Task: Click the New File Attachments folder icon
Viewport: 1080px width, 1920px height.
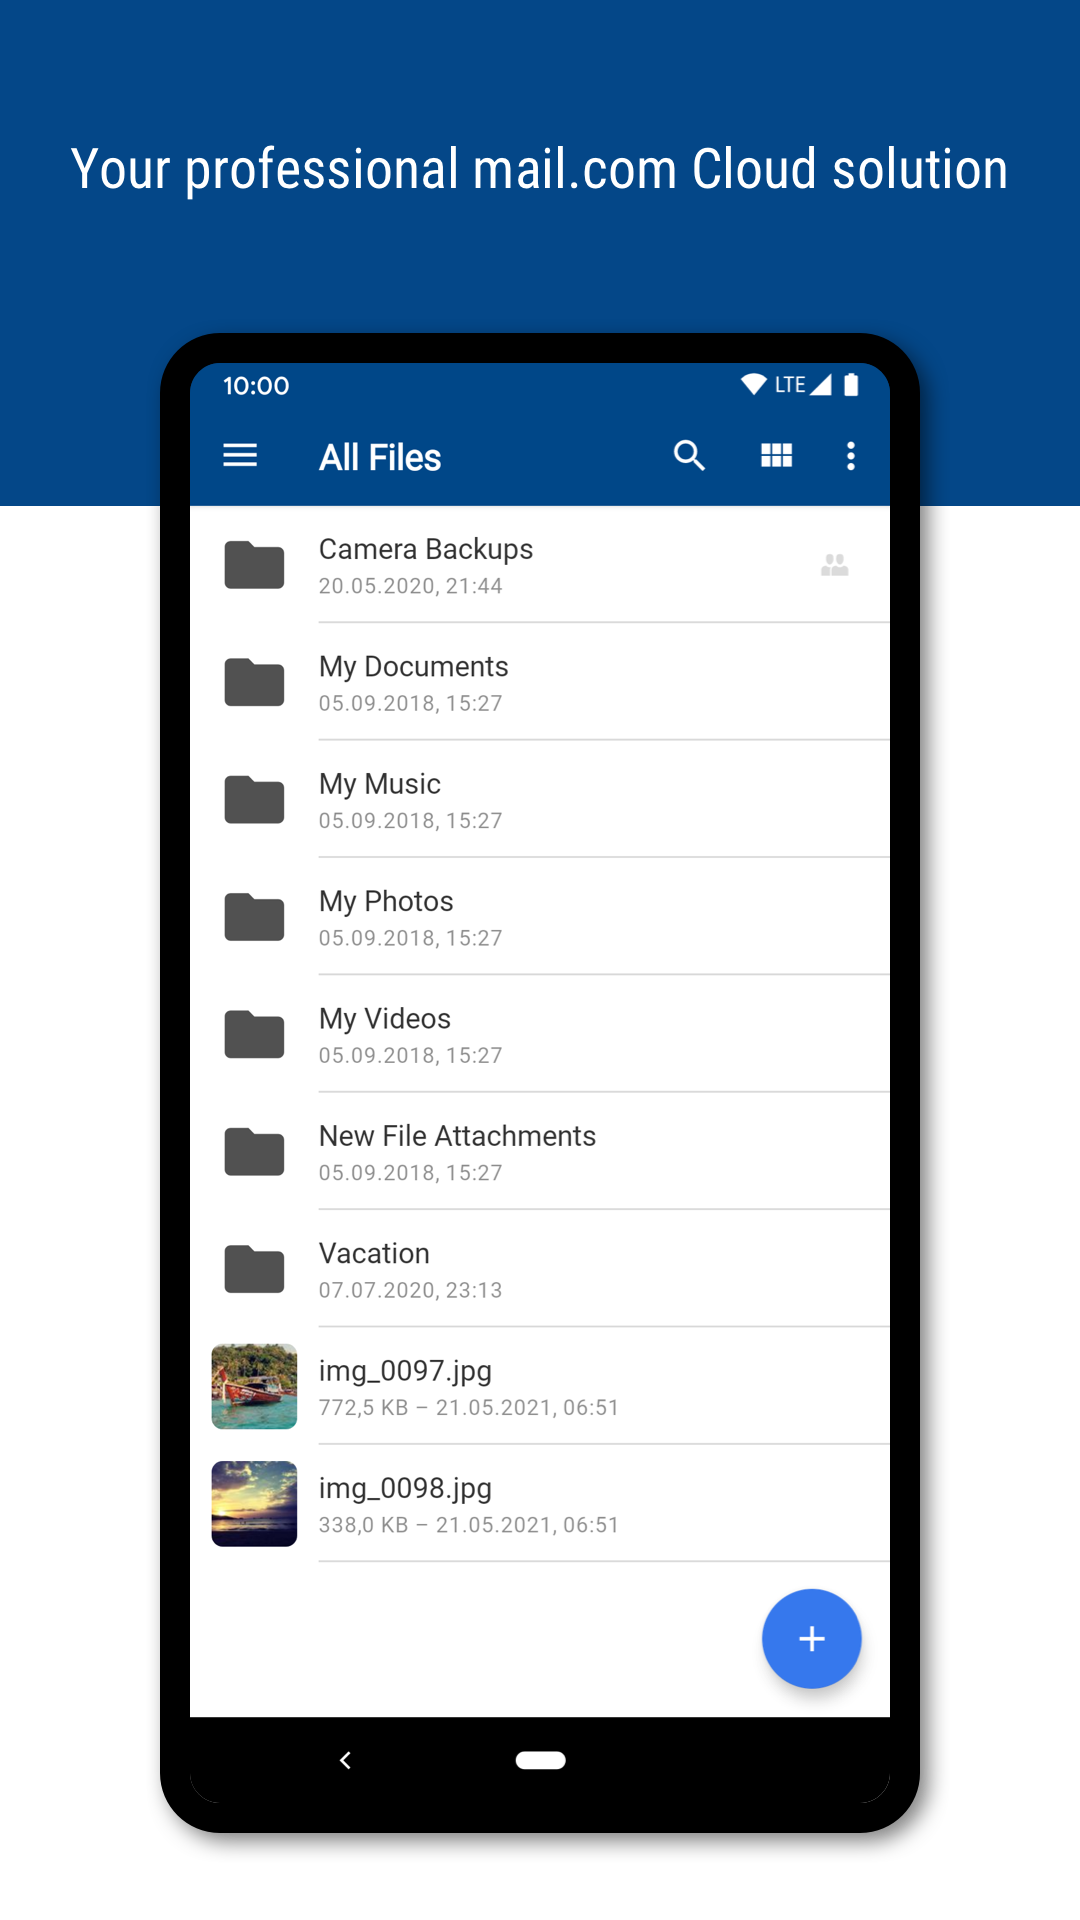Action: click(254, 1152)
